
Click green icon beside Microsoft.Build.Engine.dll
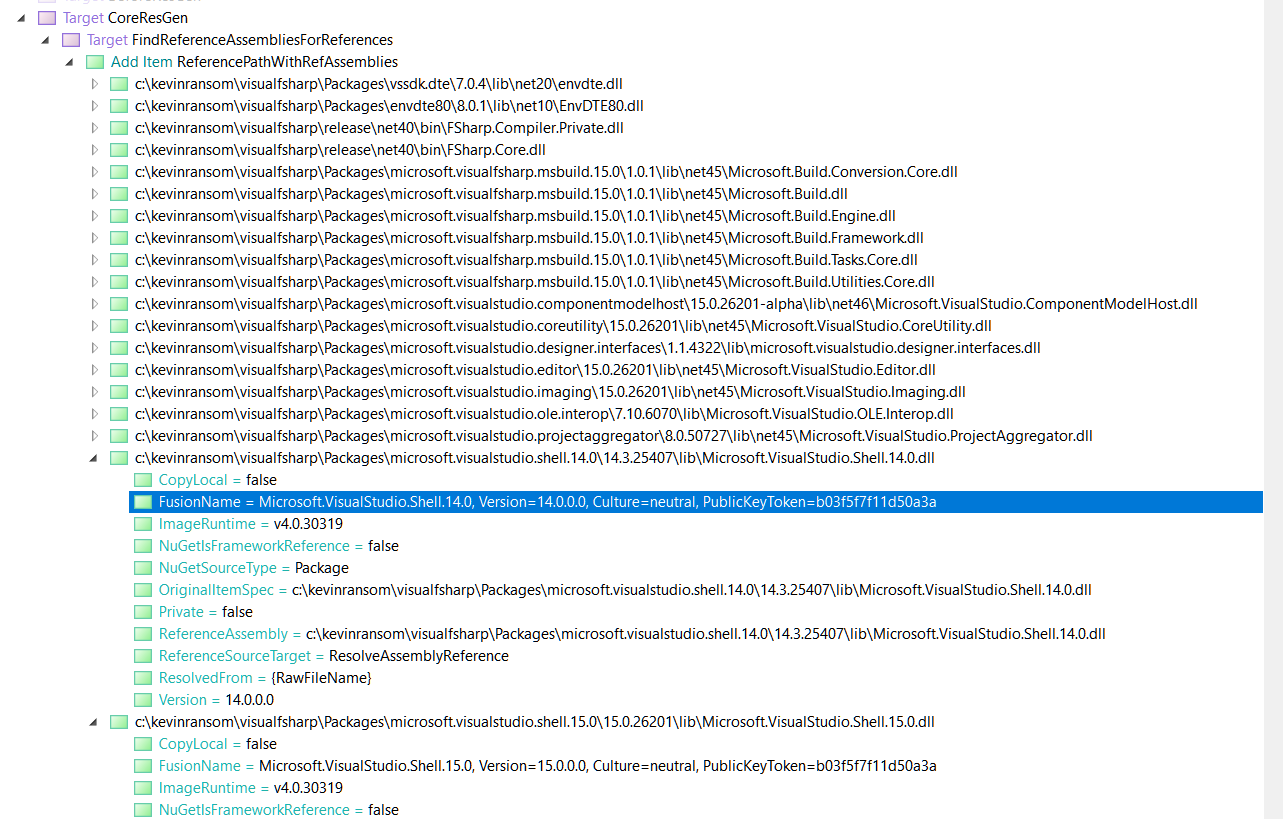[118, 216]
